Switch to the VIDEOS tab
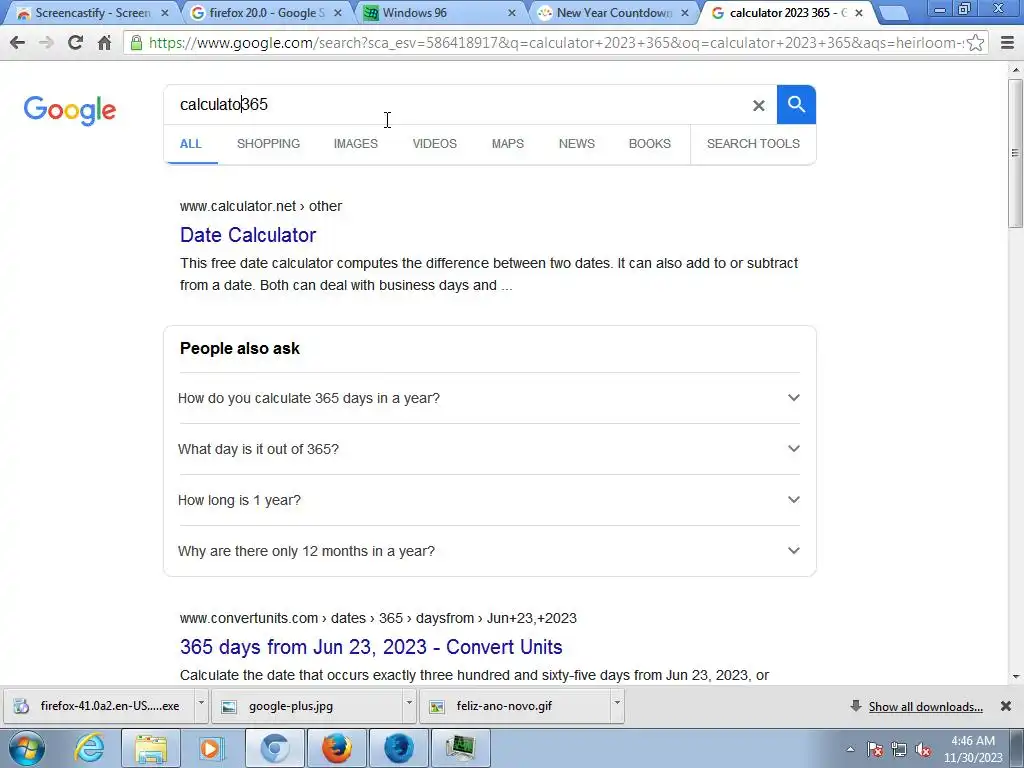Screen dimensions: 1024x768 434,144
